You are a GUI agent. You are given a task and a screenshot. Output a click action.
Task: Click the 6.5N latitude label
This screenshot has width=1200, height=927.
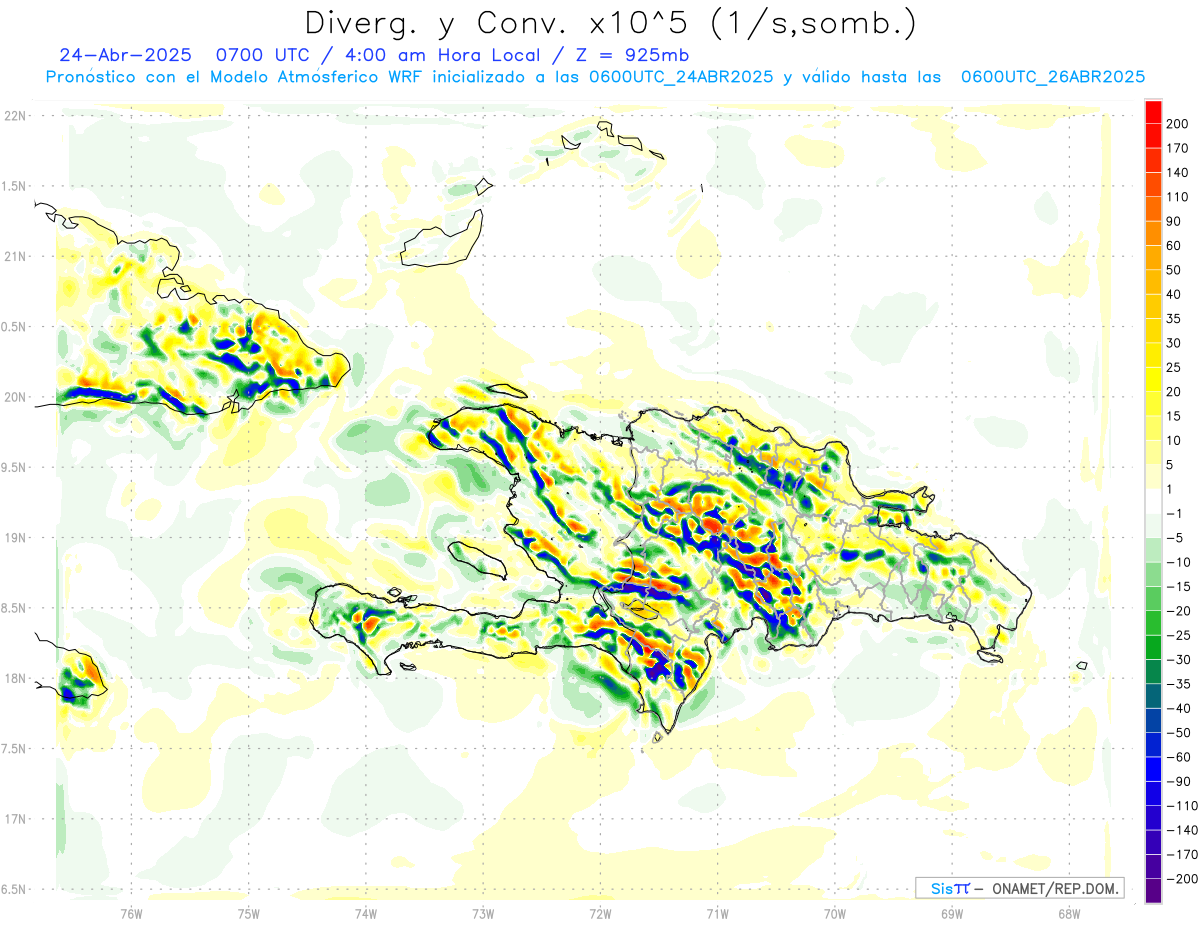(x=15, y=889)
